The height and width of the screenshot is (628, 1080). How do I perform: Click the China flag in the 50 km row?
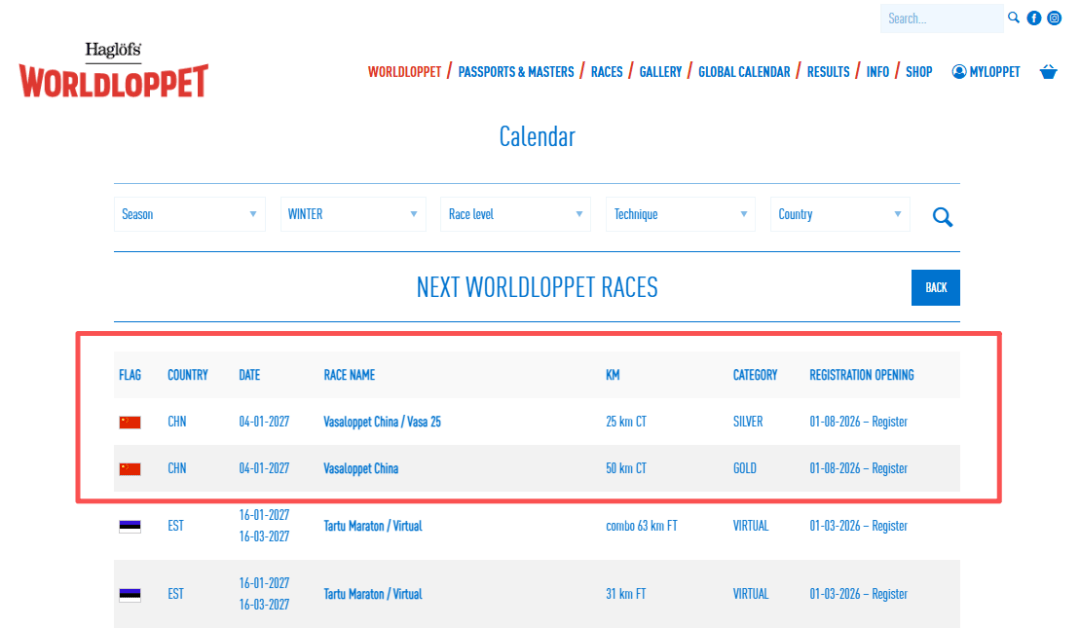point(129,469)
